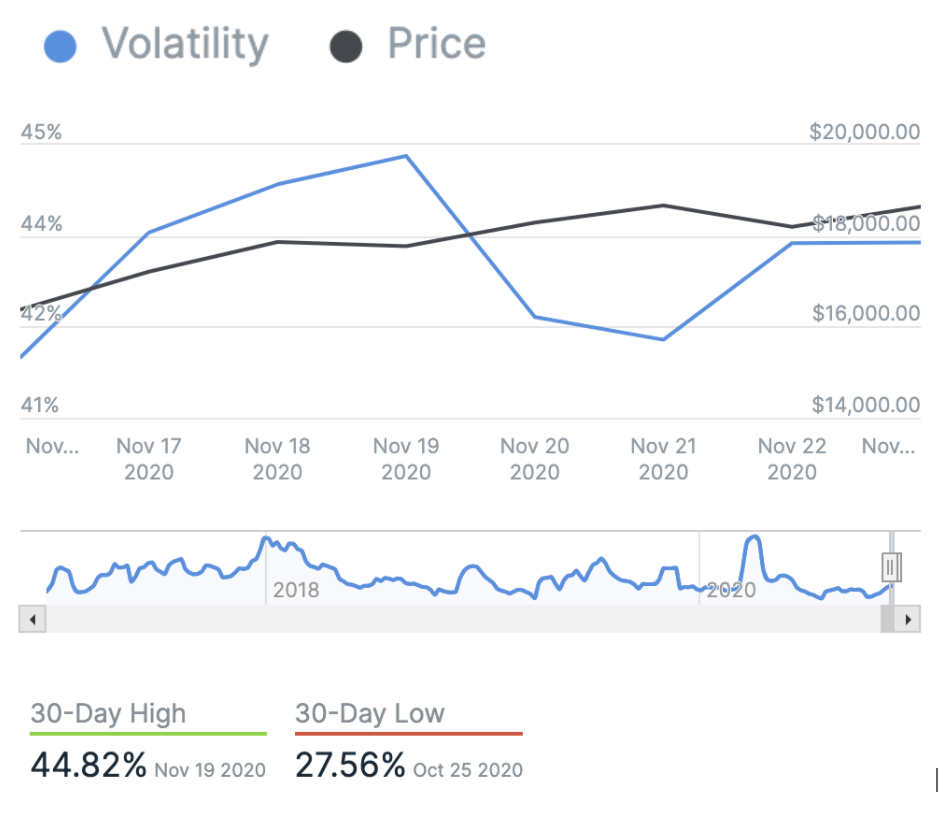Click the volatility low point on Nov 21
The width and height of the screenshot is (938, 818).
663,339
